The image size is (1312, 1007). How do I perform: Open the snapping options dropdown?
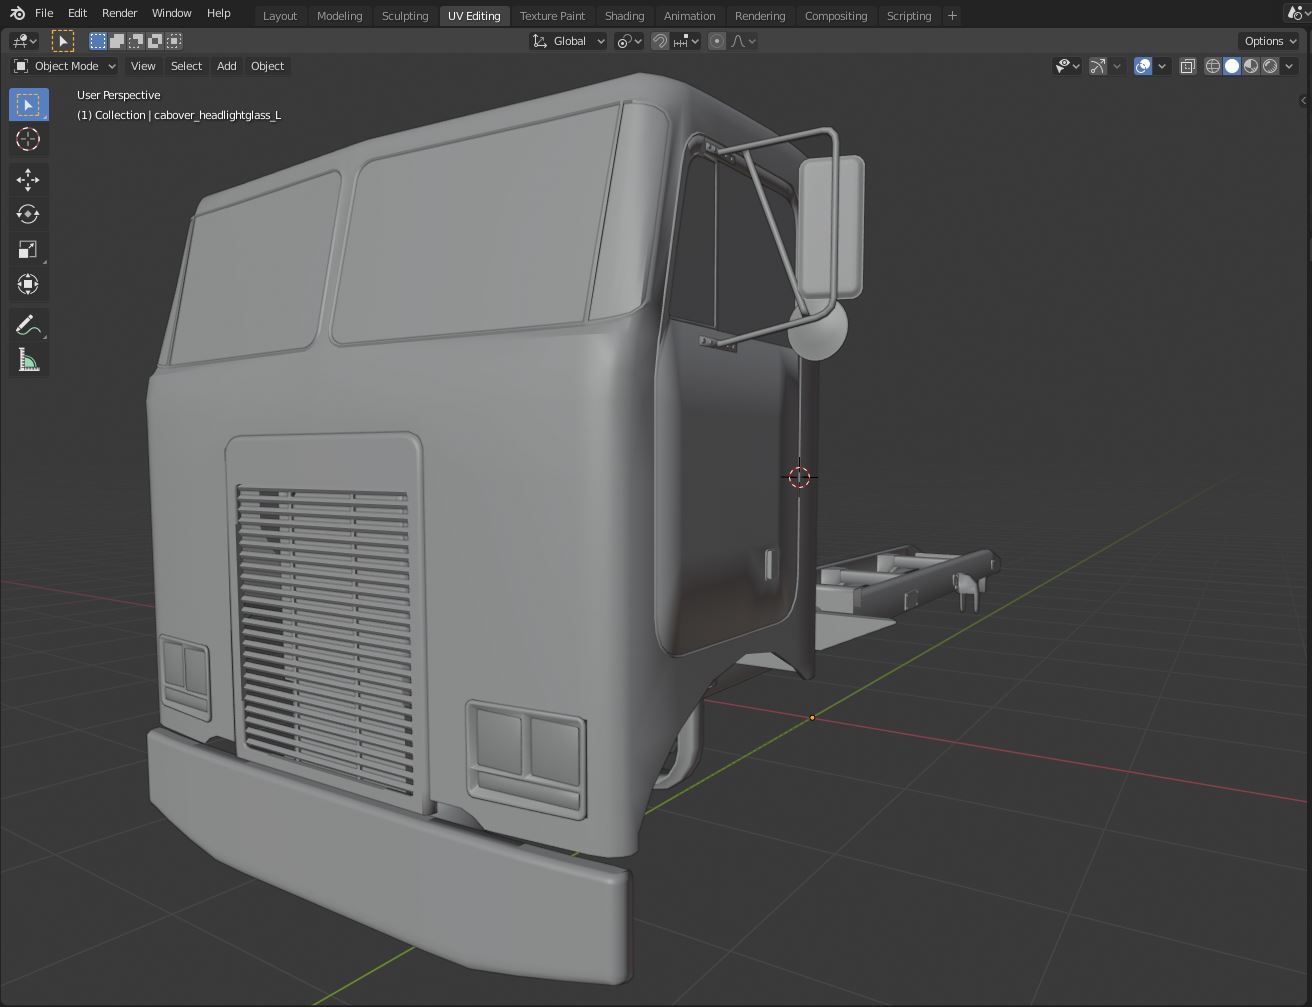click(686, 41)
